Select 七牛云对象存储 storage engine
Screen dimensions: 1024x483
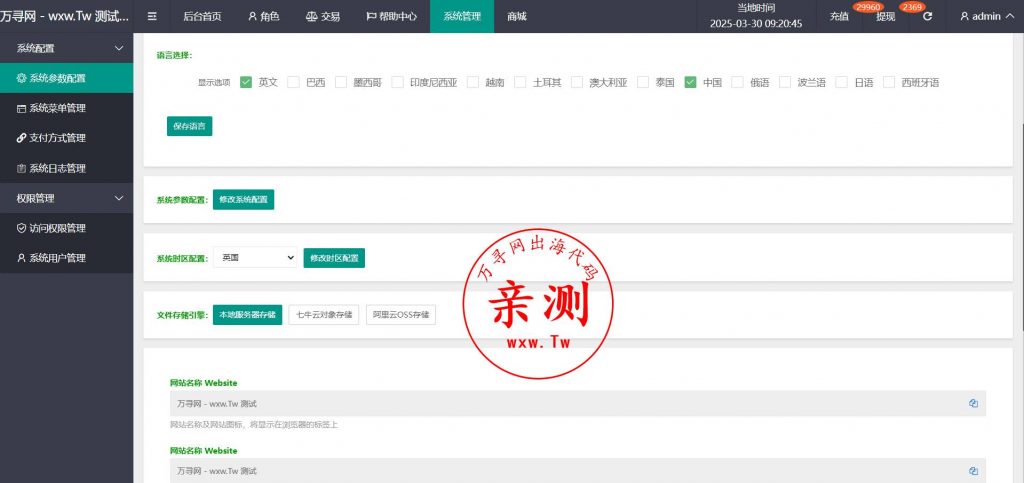pos(324,315)
